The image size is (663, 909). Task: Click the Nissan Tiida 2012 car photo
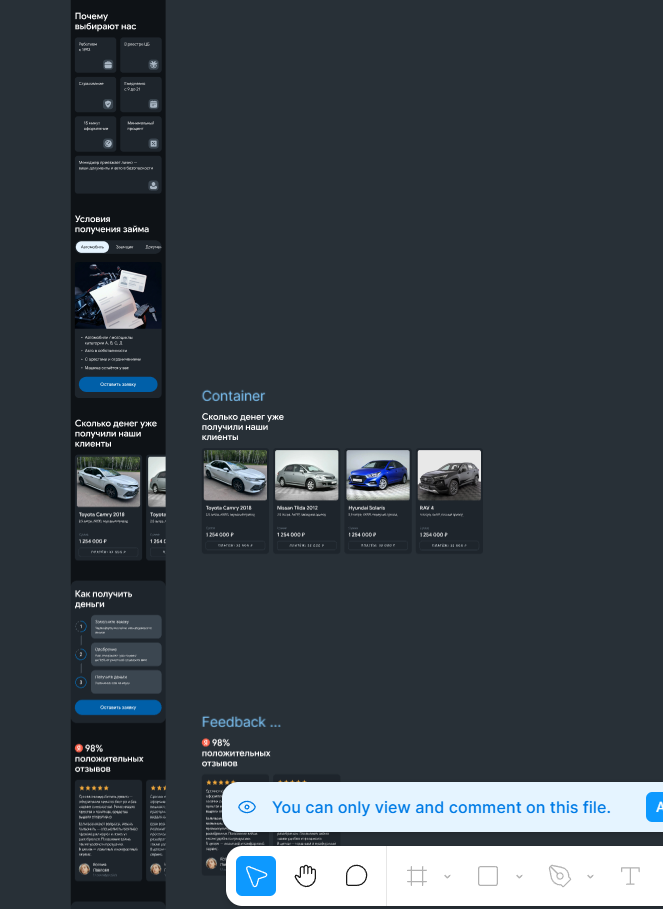307,475
